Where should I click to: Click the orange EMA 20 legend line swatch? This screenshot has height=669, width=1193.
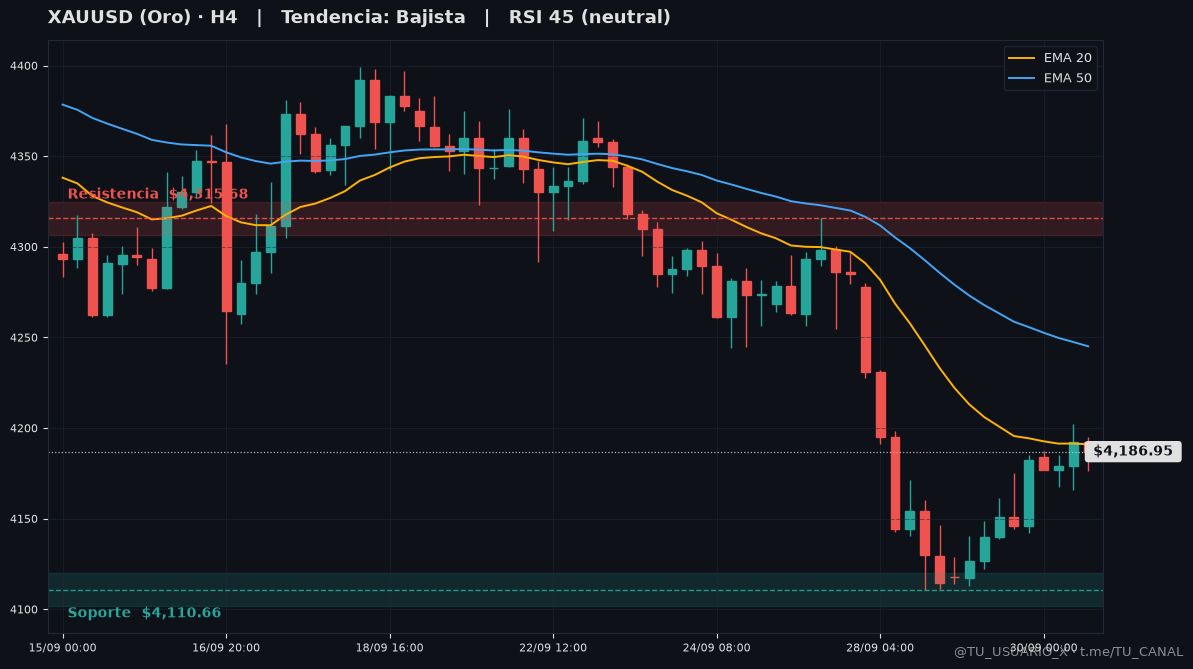1021,58
